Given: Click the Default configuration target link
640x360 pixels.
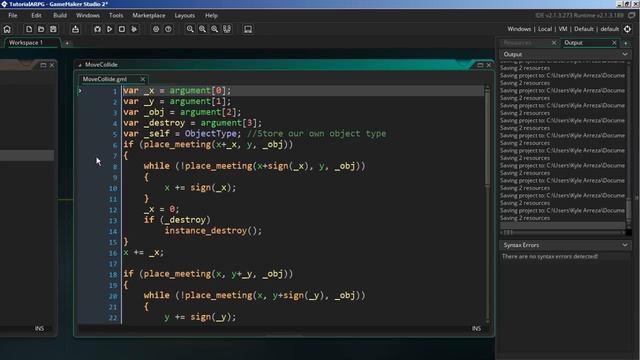Looking at the screenshot, I should click(x=584, y=29).
